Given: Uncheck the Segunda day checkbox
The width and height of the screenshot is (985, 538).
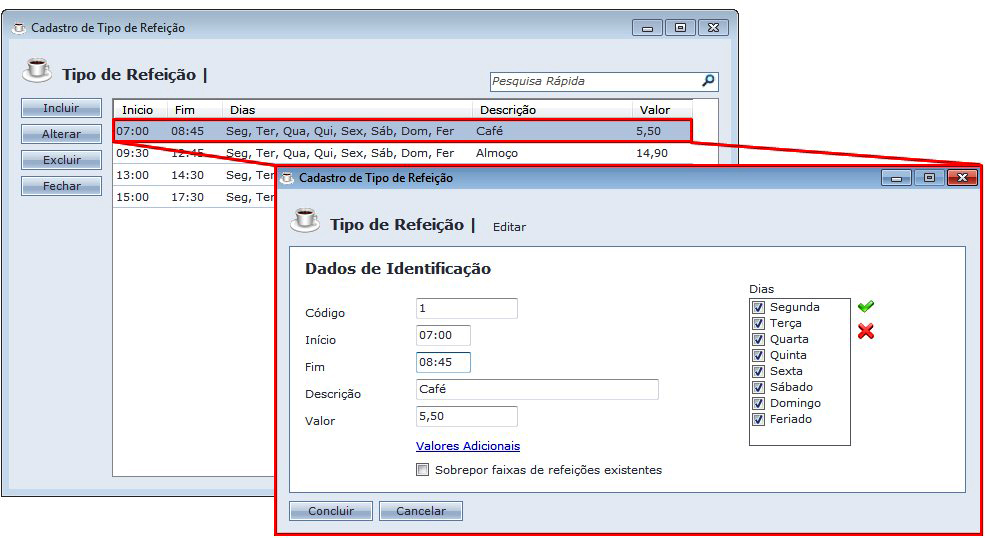Looking at the screenshot, I should (x=758, y=307).
